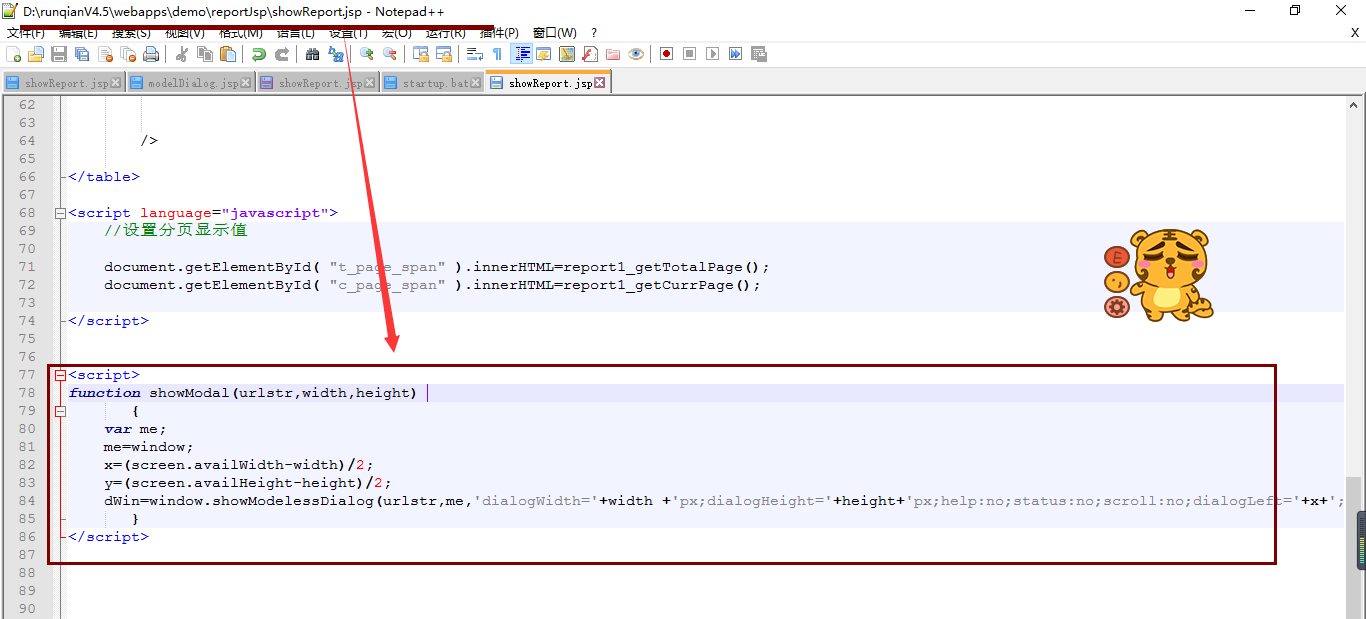Toggle synchronized vertical scrolling

click(421, 54)
